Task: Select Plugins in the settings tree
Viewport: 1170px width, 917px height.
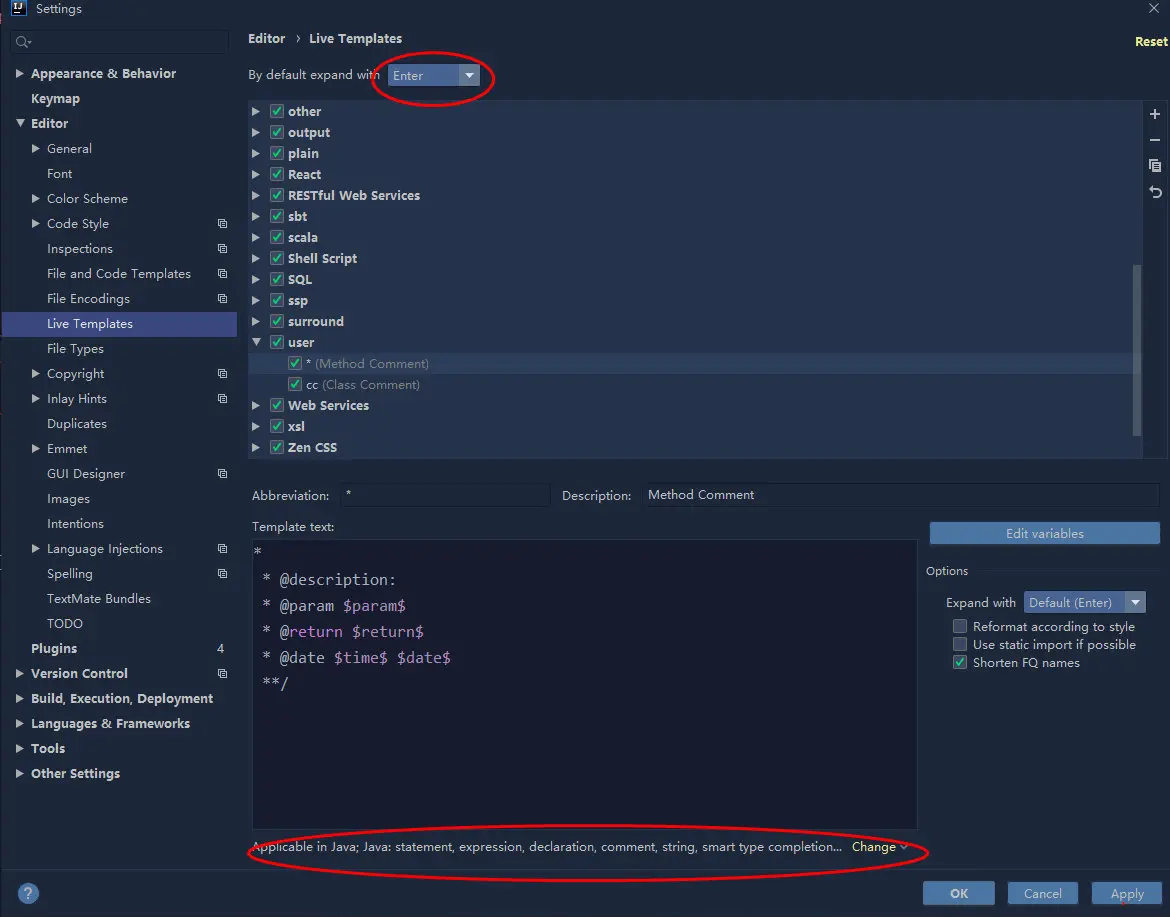Action: pyautogui.click(x=54, y=648)
